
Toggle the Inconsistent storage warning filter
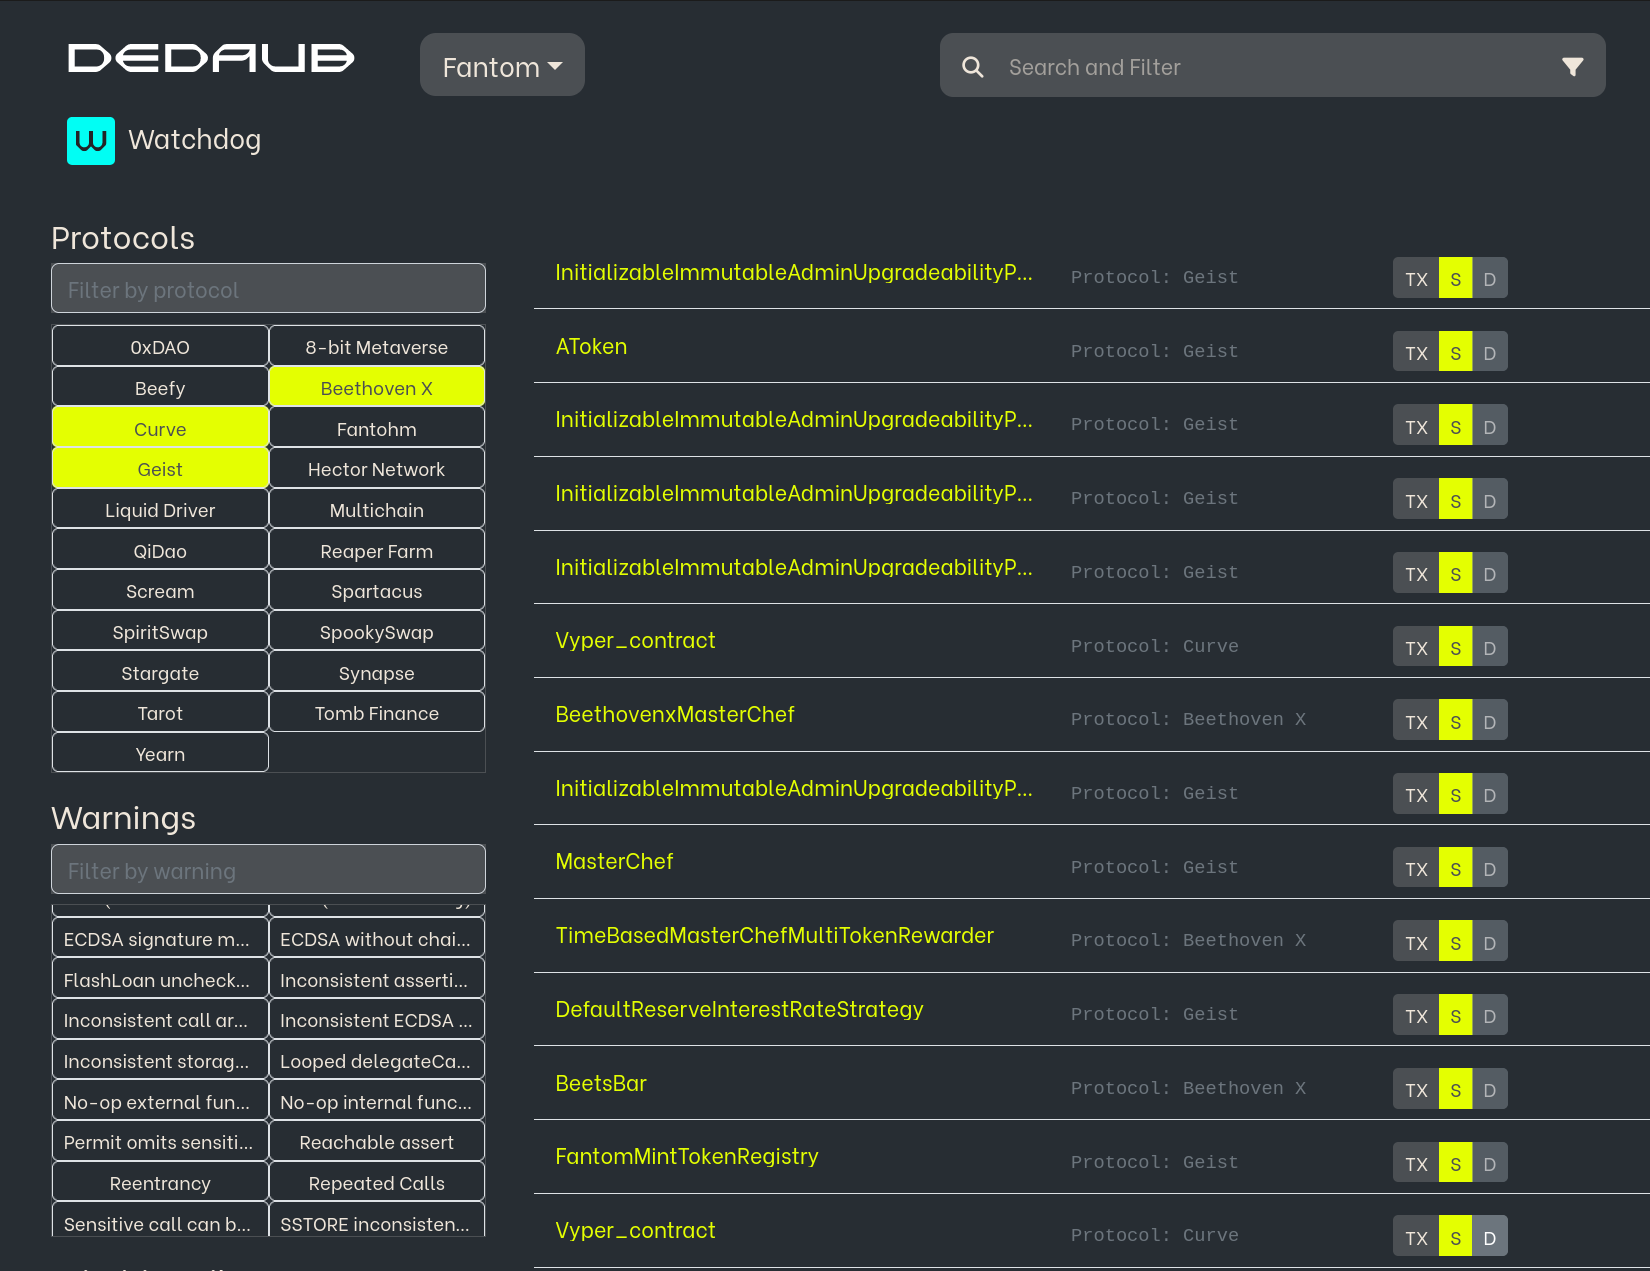coord(160,1061)
